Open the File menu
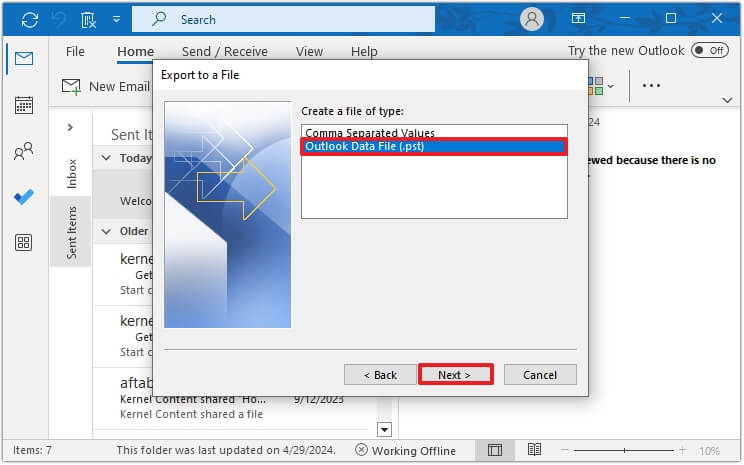Image resolution: width=744 pixels, height=465 pixels. pyautogui.click(x=75, y=51)
